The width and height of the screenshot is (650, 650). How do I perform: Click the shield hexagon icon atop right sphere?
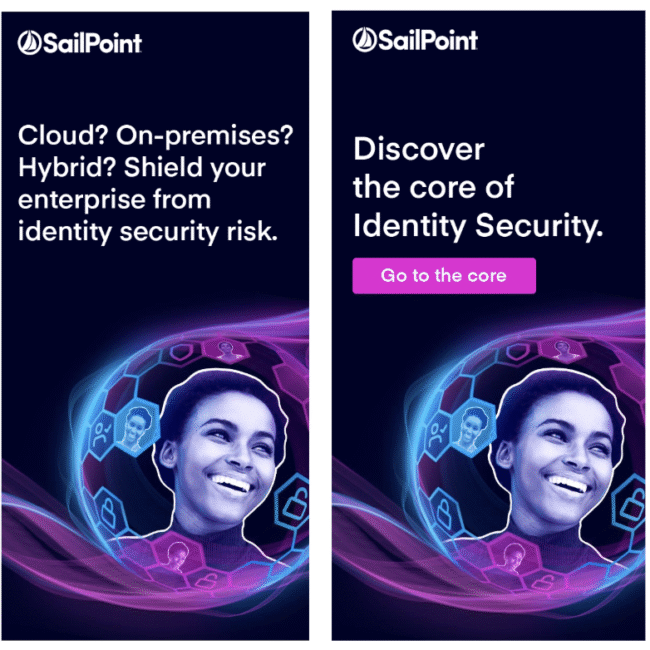(518, 352)
